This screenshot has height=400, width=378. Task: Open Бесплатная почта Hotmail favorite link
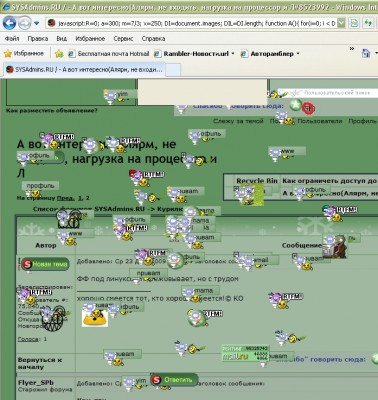tap(109, 54)
